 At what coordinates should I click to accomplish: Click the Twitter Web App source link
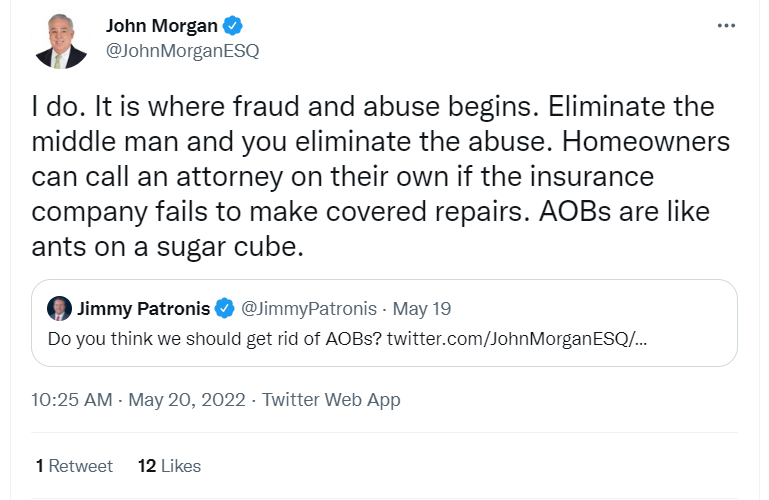[331, 400]
